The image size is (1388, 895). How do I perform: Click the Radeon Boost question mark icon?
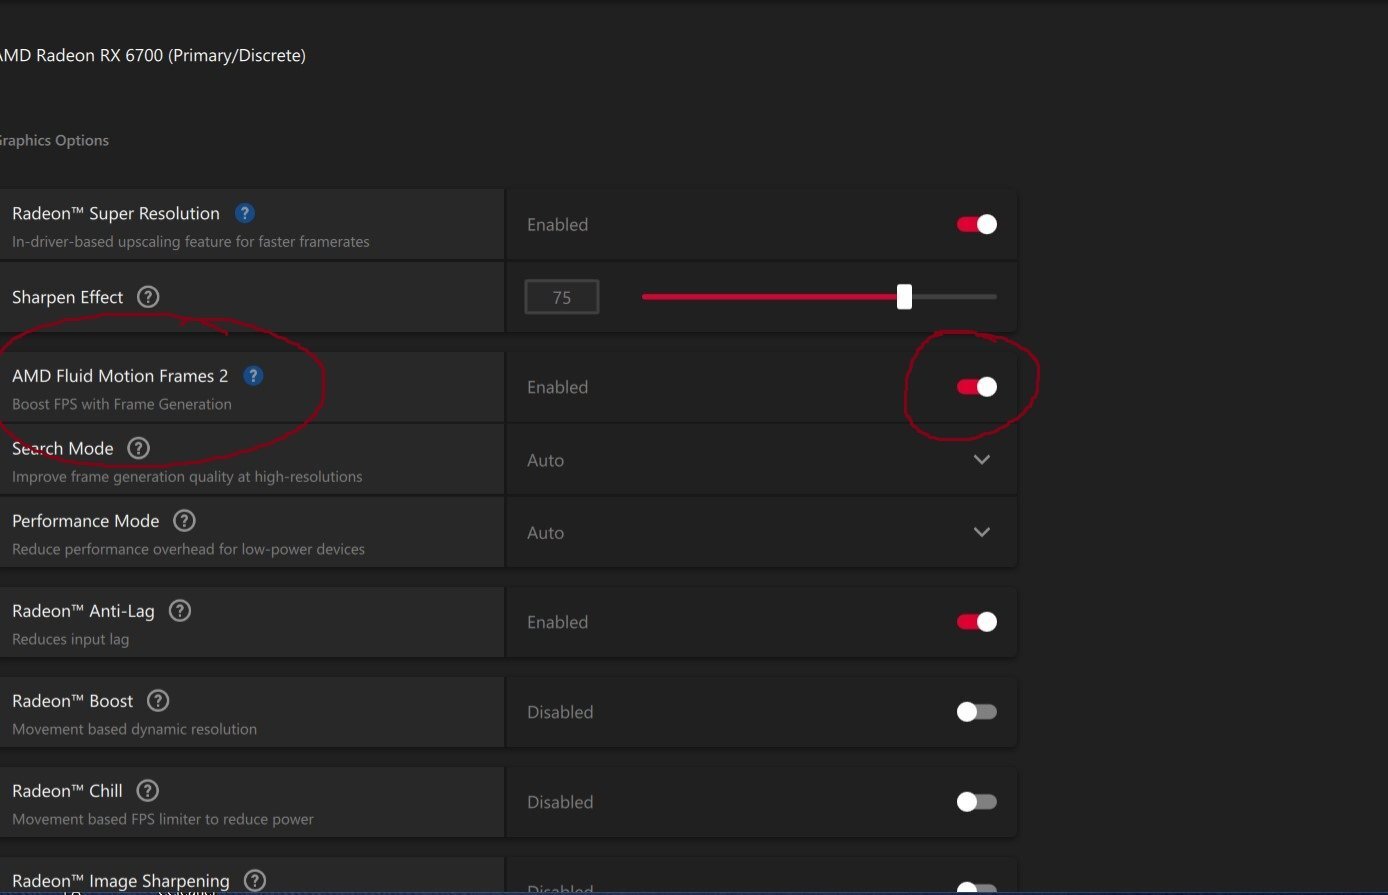coord(158,701)
